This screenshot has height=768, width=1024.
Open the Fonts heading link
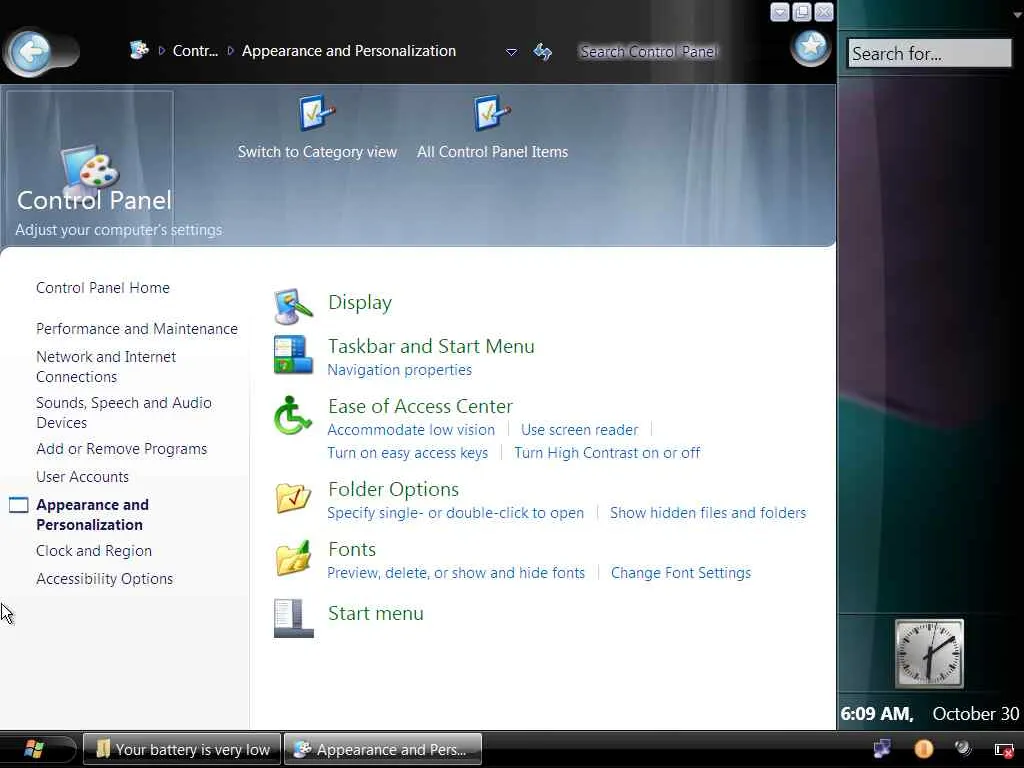[352, 549]
